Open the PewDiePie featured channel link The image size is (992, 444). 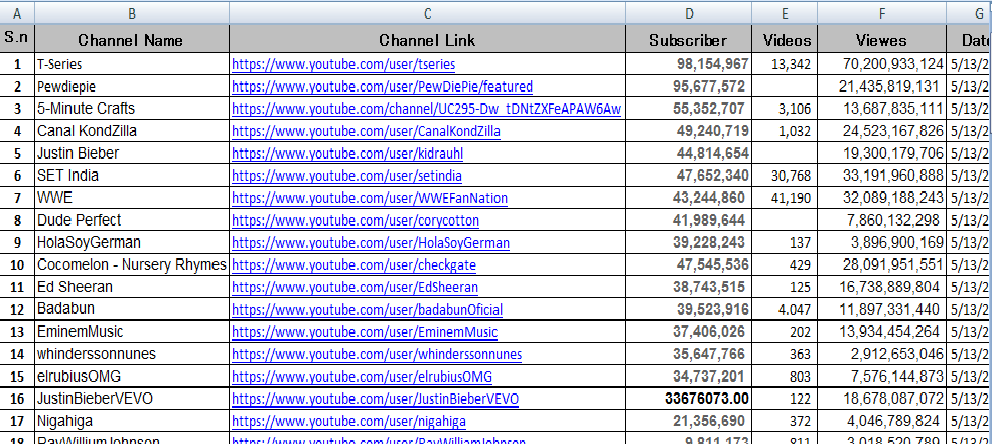[x=383, y=86]
